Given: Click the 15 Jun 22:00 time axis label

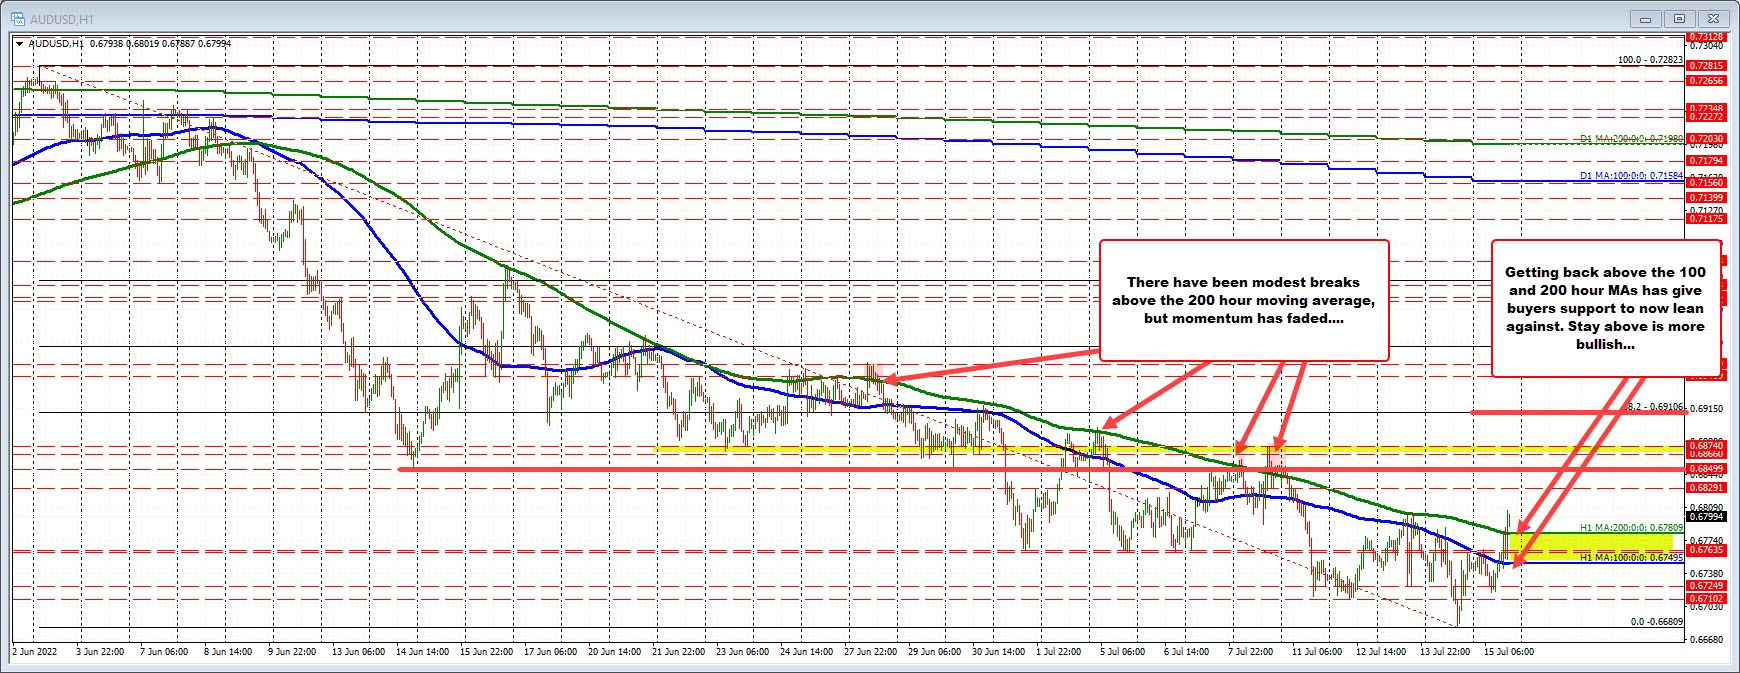Looking at the screenshot, I should [488, 651].
